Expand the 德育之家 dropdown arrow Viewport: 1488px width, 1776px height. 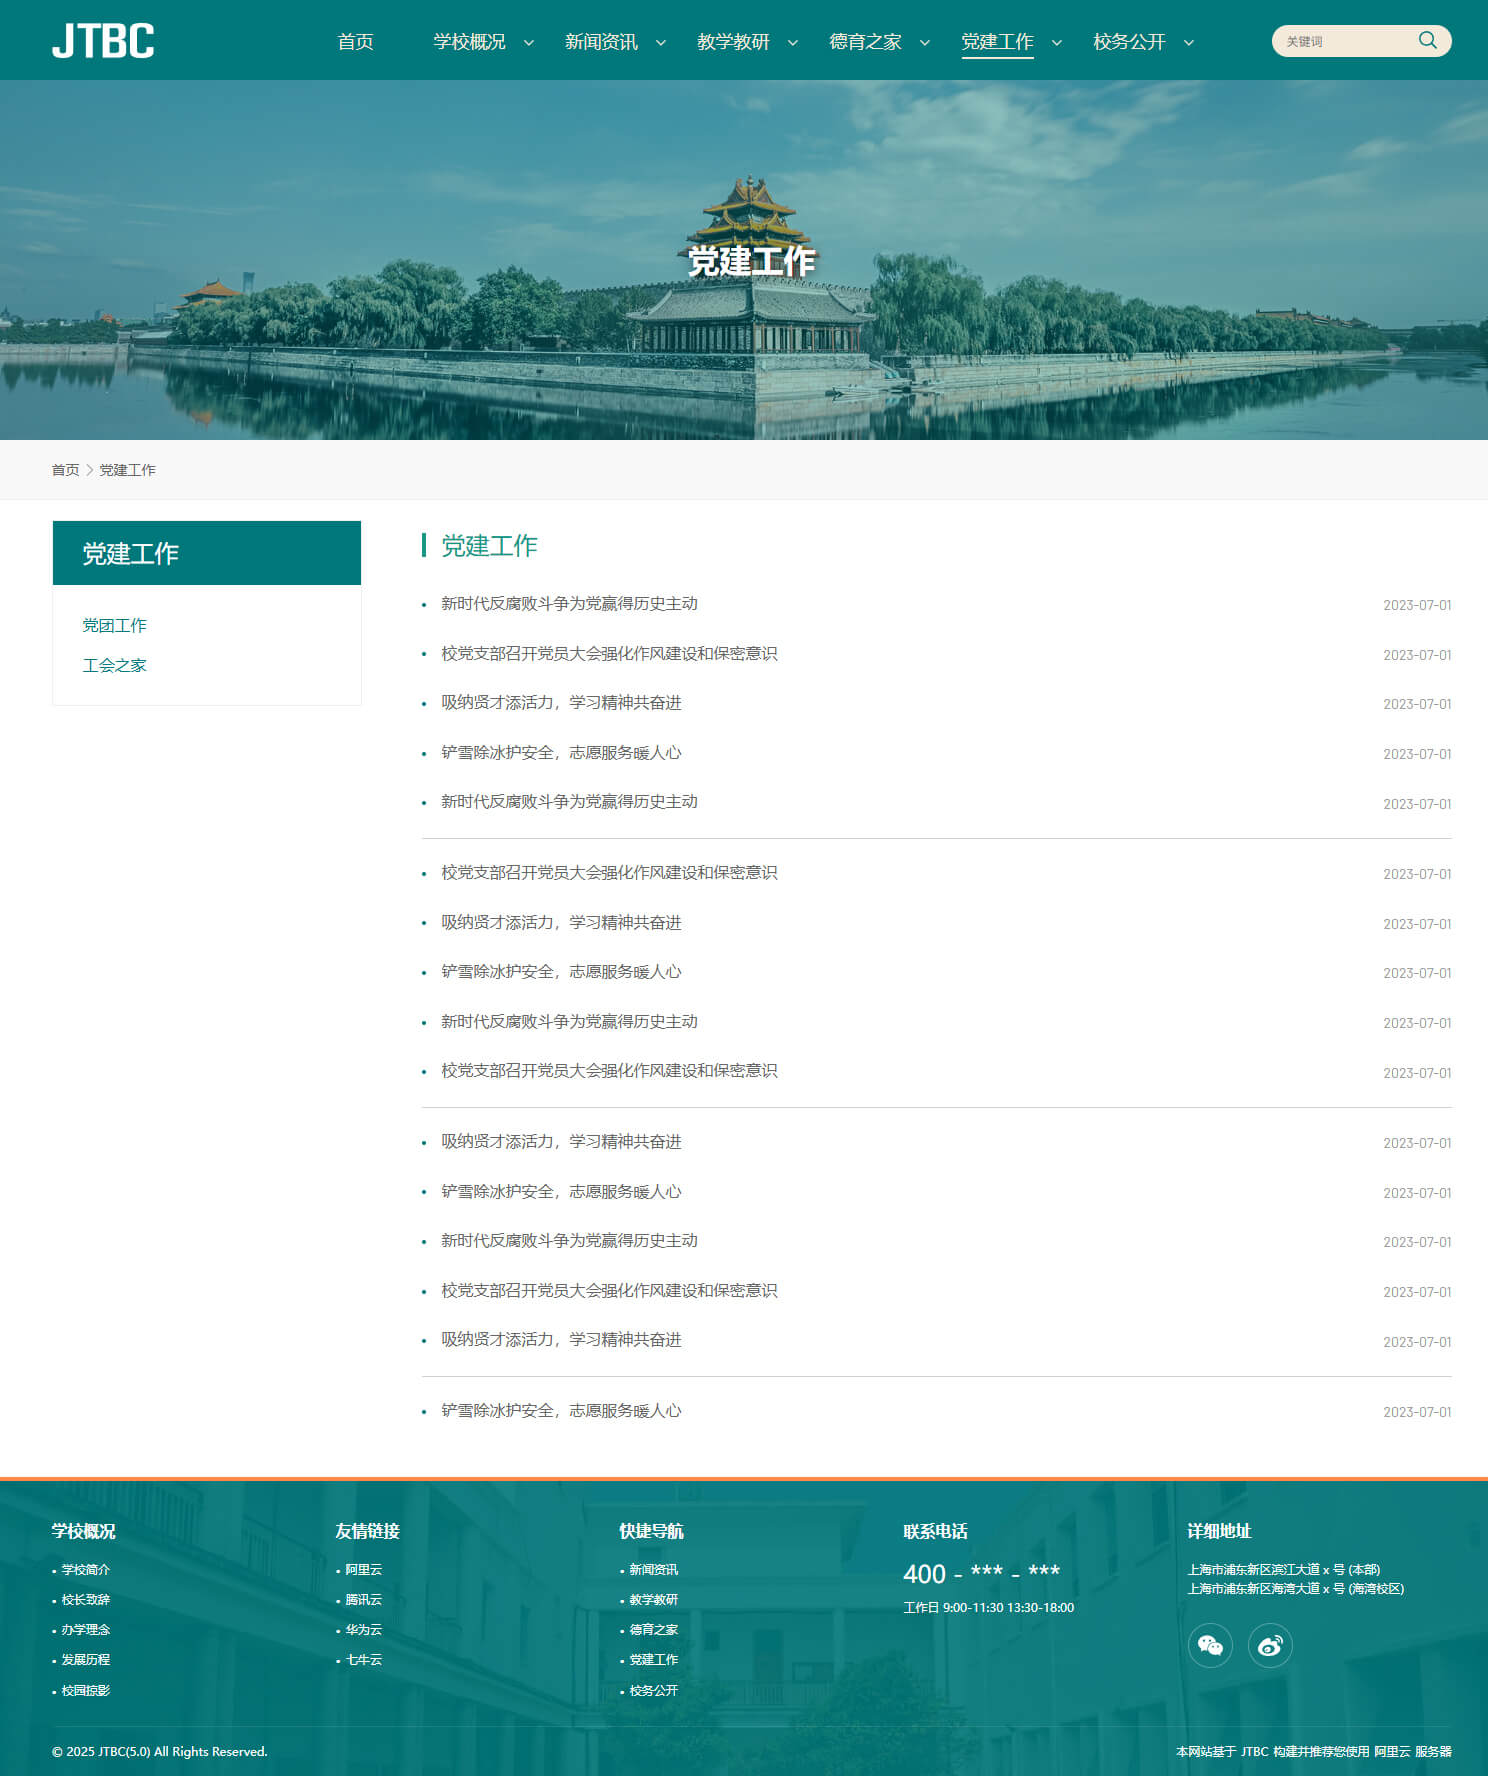[x=925, y=43]
